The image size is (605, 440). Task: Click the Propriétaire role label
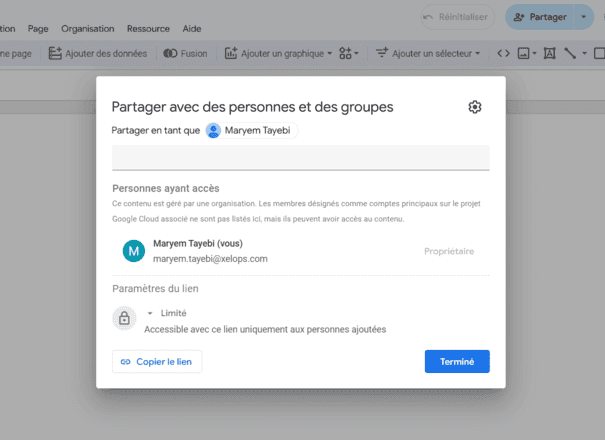tap(449, 251)
